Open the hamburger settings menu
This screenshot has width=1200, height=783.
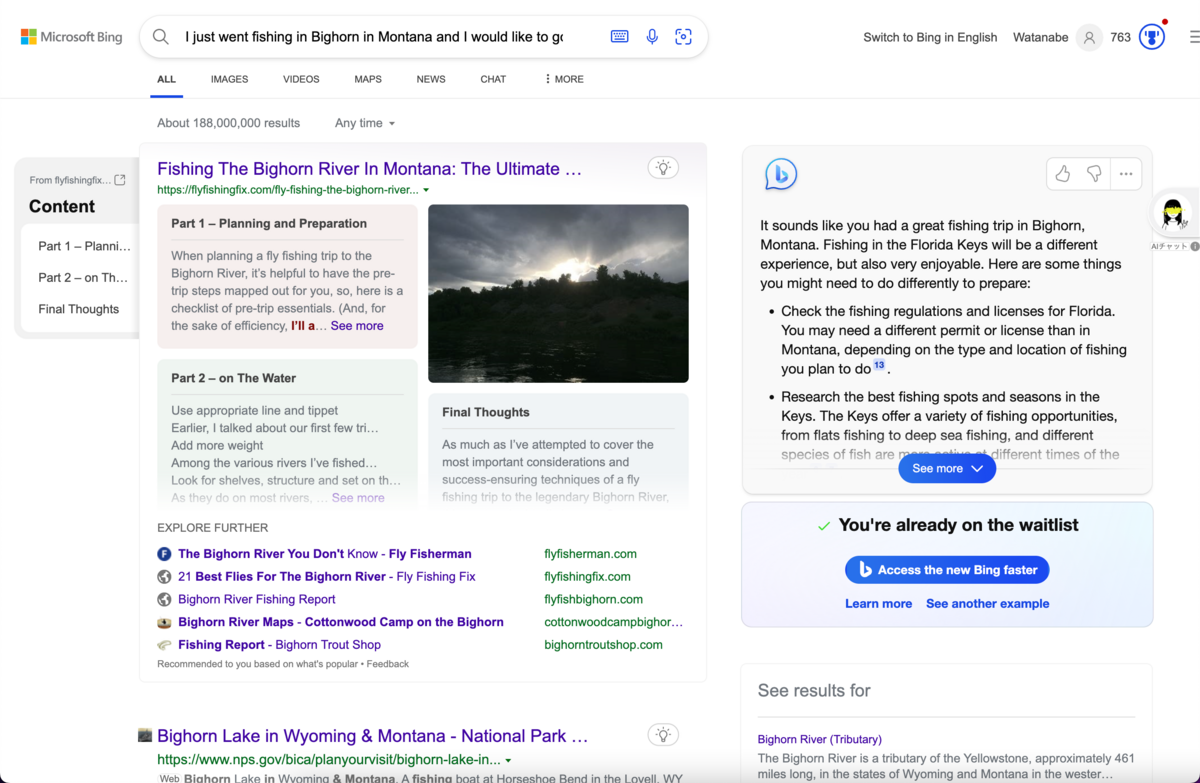click(x=1193, y=37)
